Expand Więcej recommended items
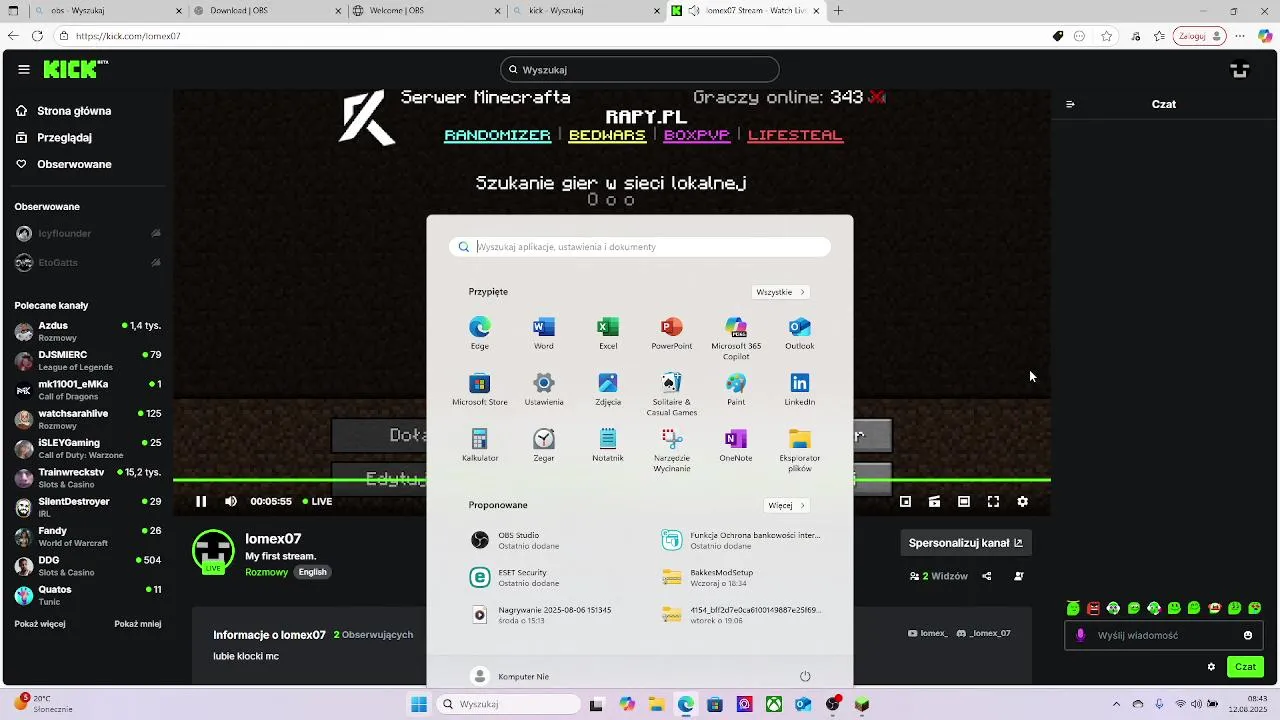Viewport: 1280px width, 720px height. coord(787,505)
